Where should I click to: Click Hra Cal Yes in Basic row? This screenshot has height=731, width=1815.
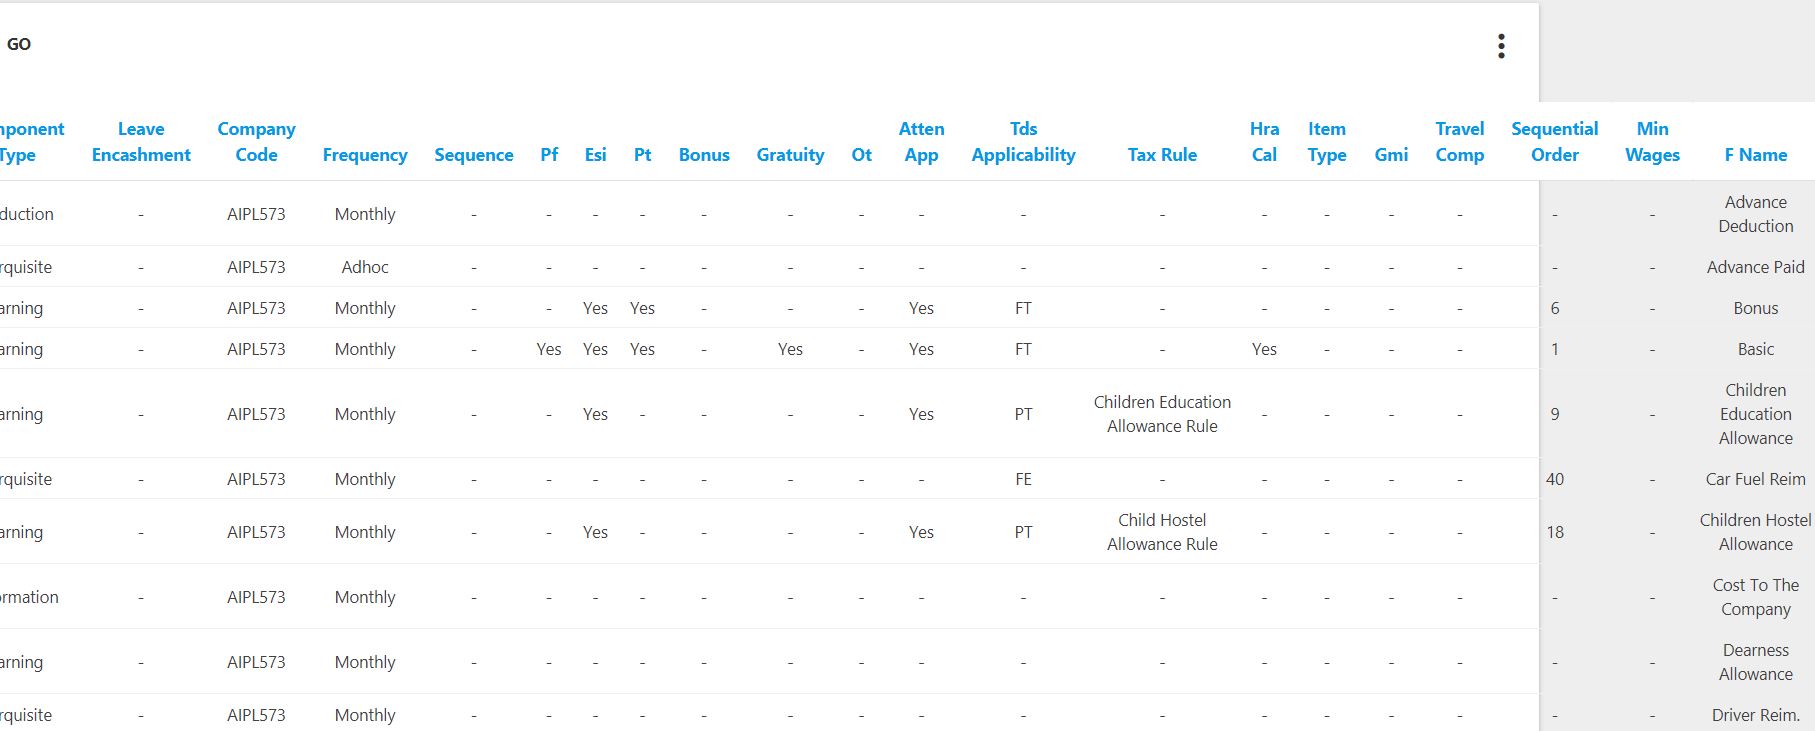(x=1264, y=349)
